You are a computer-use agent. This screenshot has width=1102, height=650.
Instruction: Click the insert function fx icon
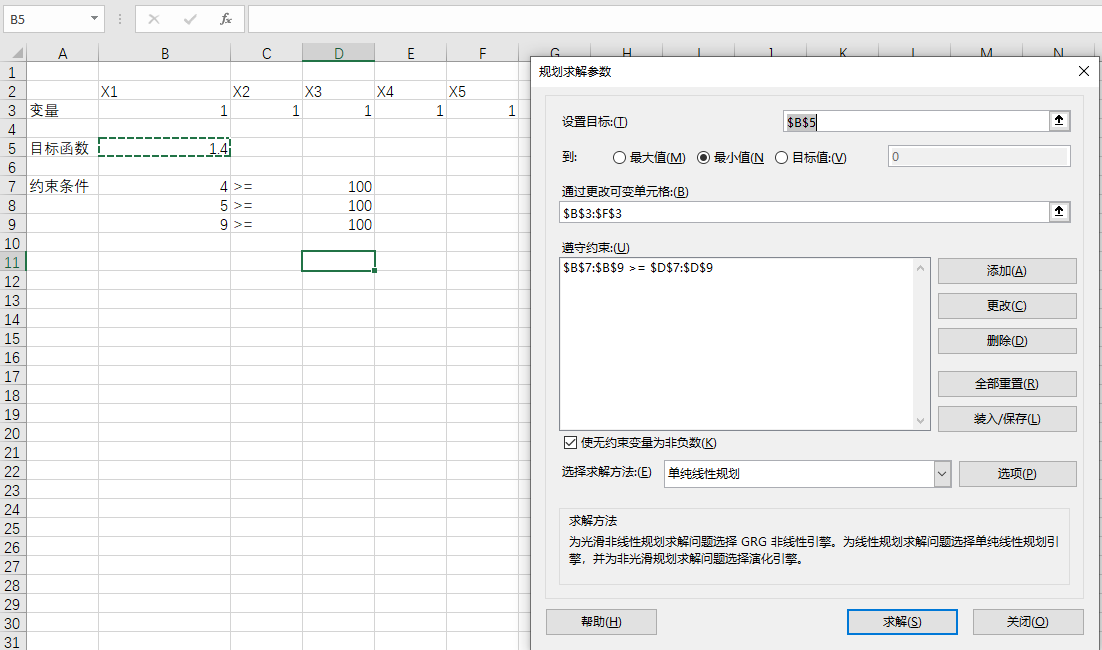pyautogui.click(x=226, y=19)
